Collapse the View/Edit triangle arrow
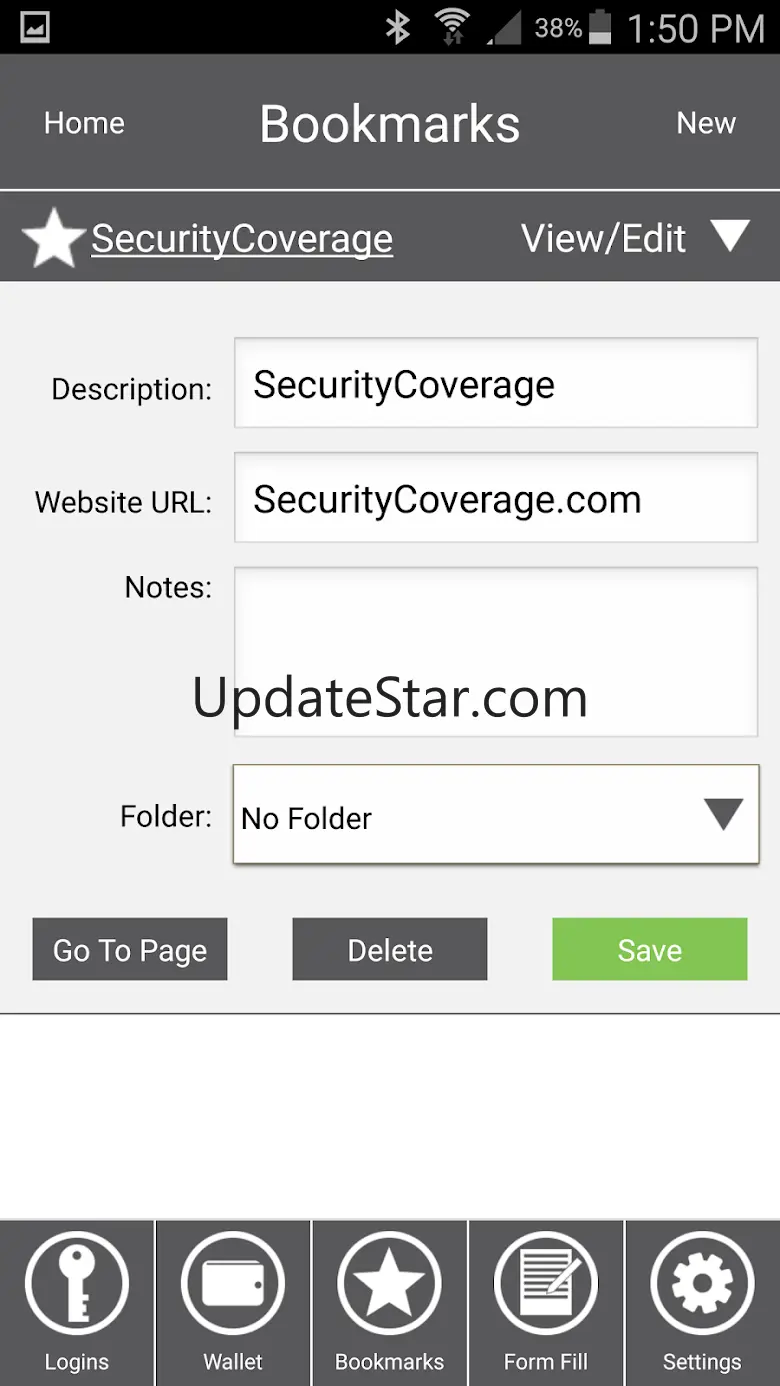780x1386 pixels. [x=730, y=237]
